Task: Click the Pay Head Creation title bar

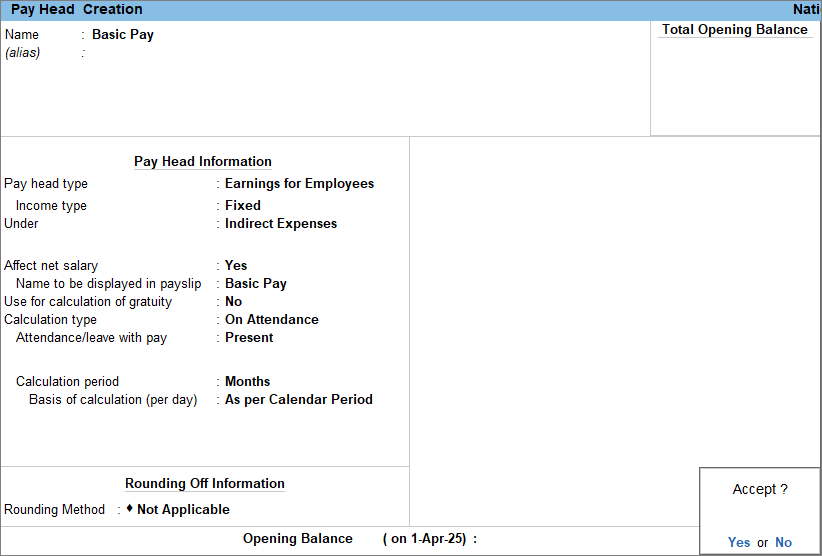Action: pos(77,10)
